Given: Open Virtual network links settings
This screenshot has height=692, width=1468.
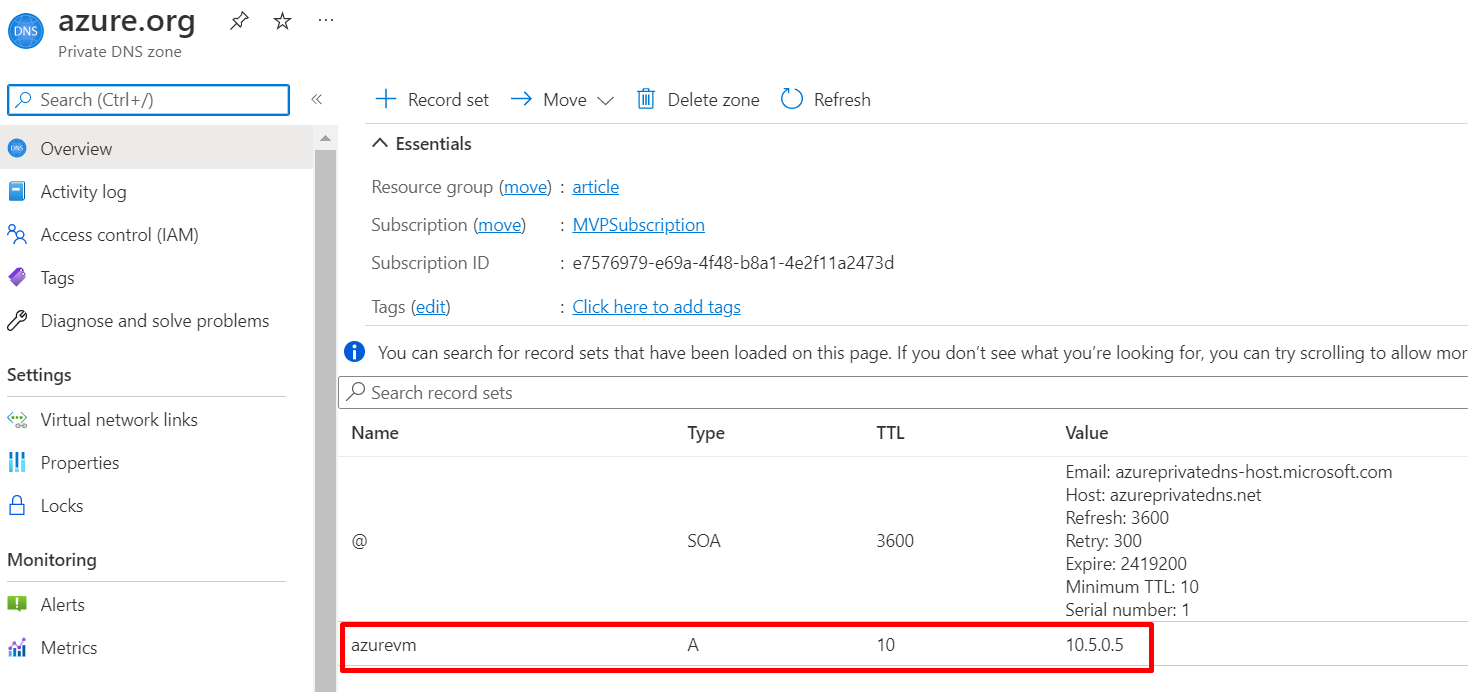Looking at the screenshot, I should point(119,420).
